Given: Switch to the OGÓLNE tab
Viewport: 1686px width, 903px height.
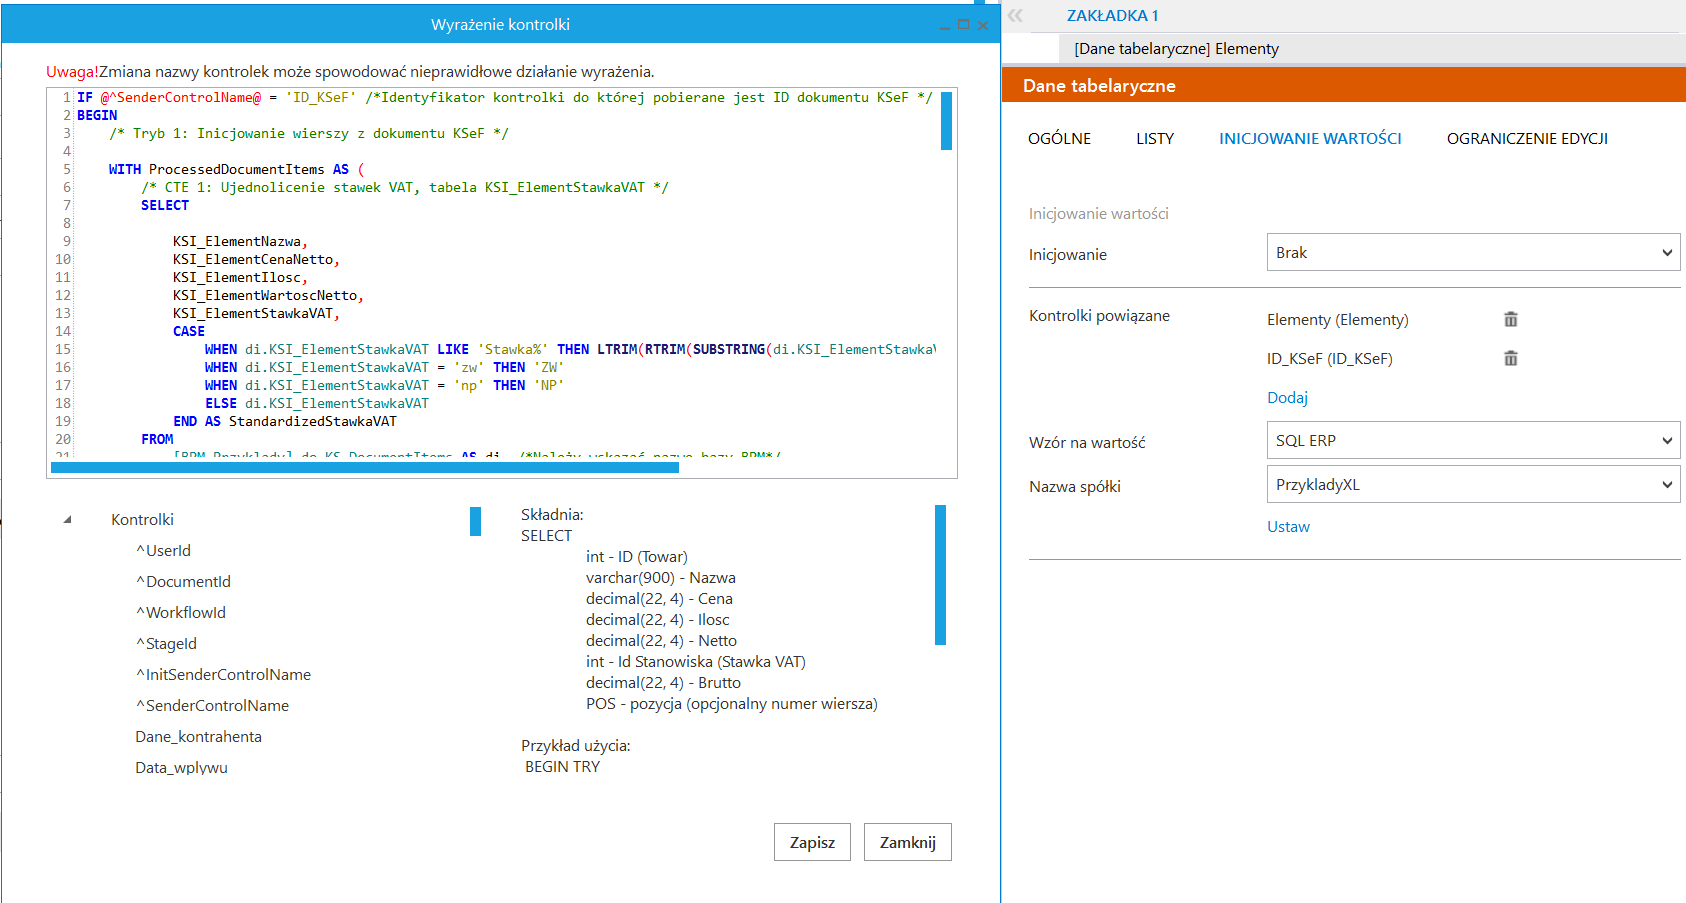Looking at the screenshot, I should [x=1059, y=139].
